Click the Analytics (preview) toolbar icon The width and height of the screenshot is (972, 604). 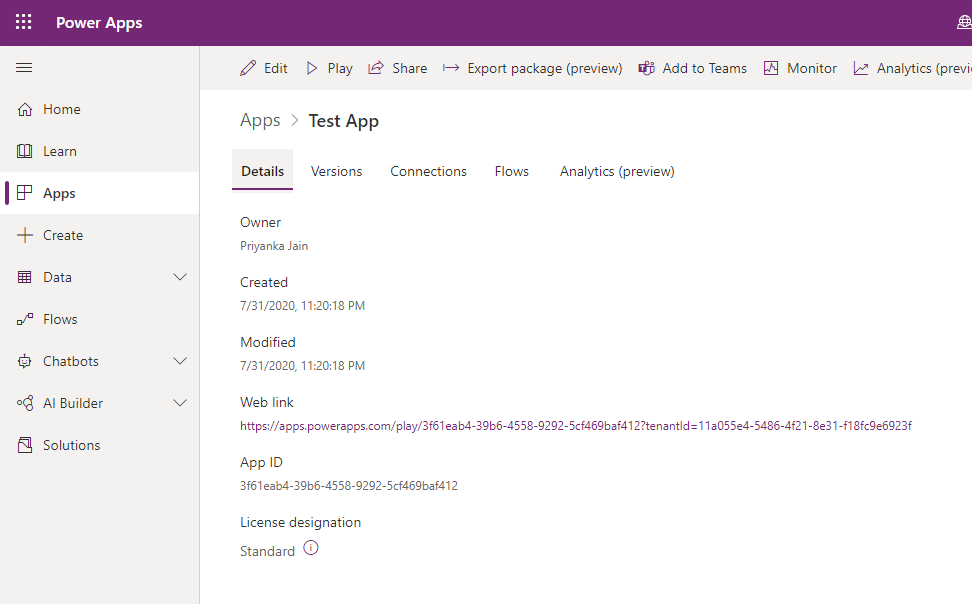(x=861, y=68)
